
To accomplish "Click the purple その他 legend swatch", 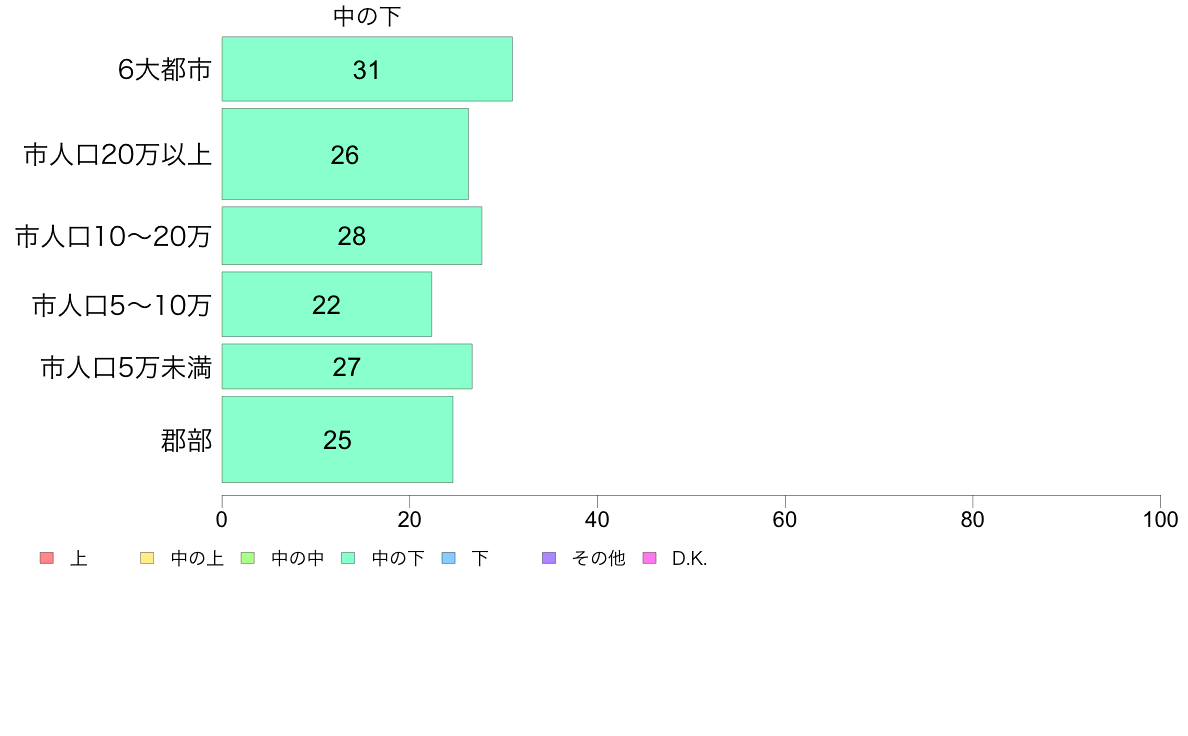I will coord(549,558).
